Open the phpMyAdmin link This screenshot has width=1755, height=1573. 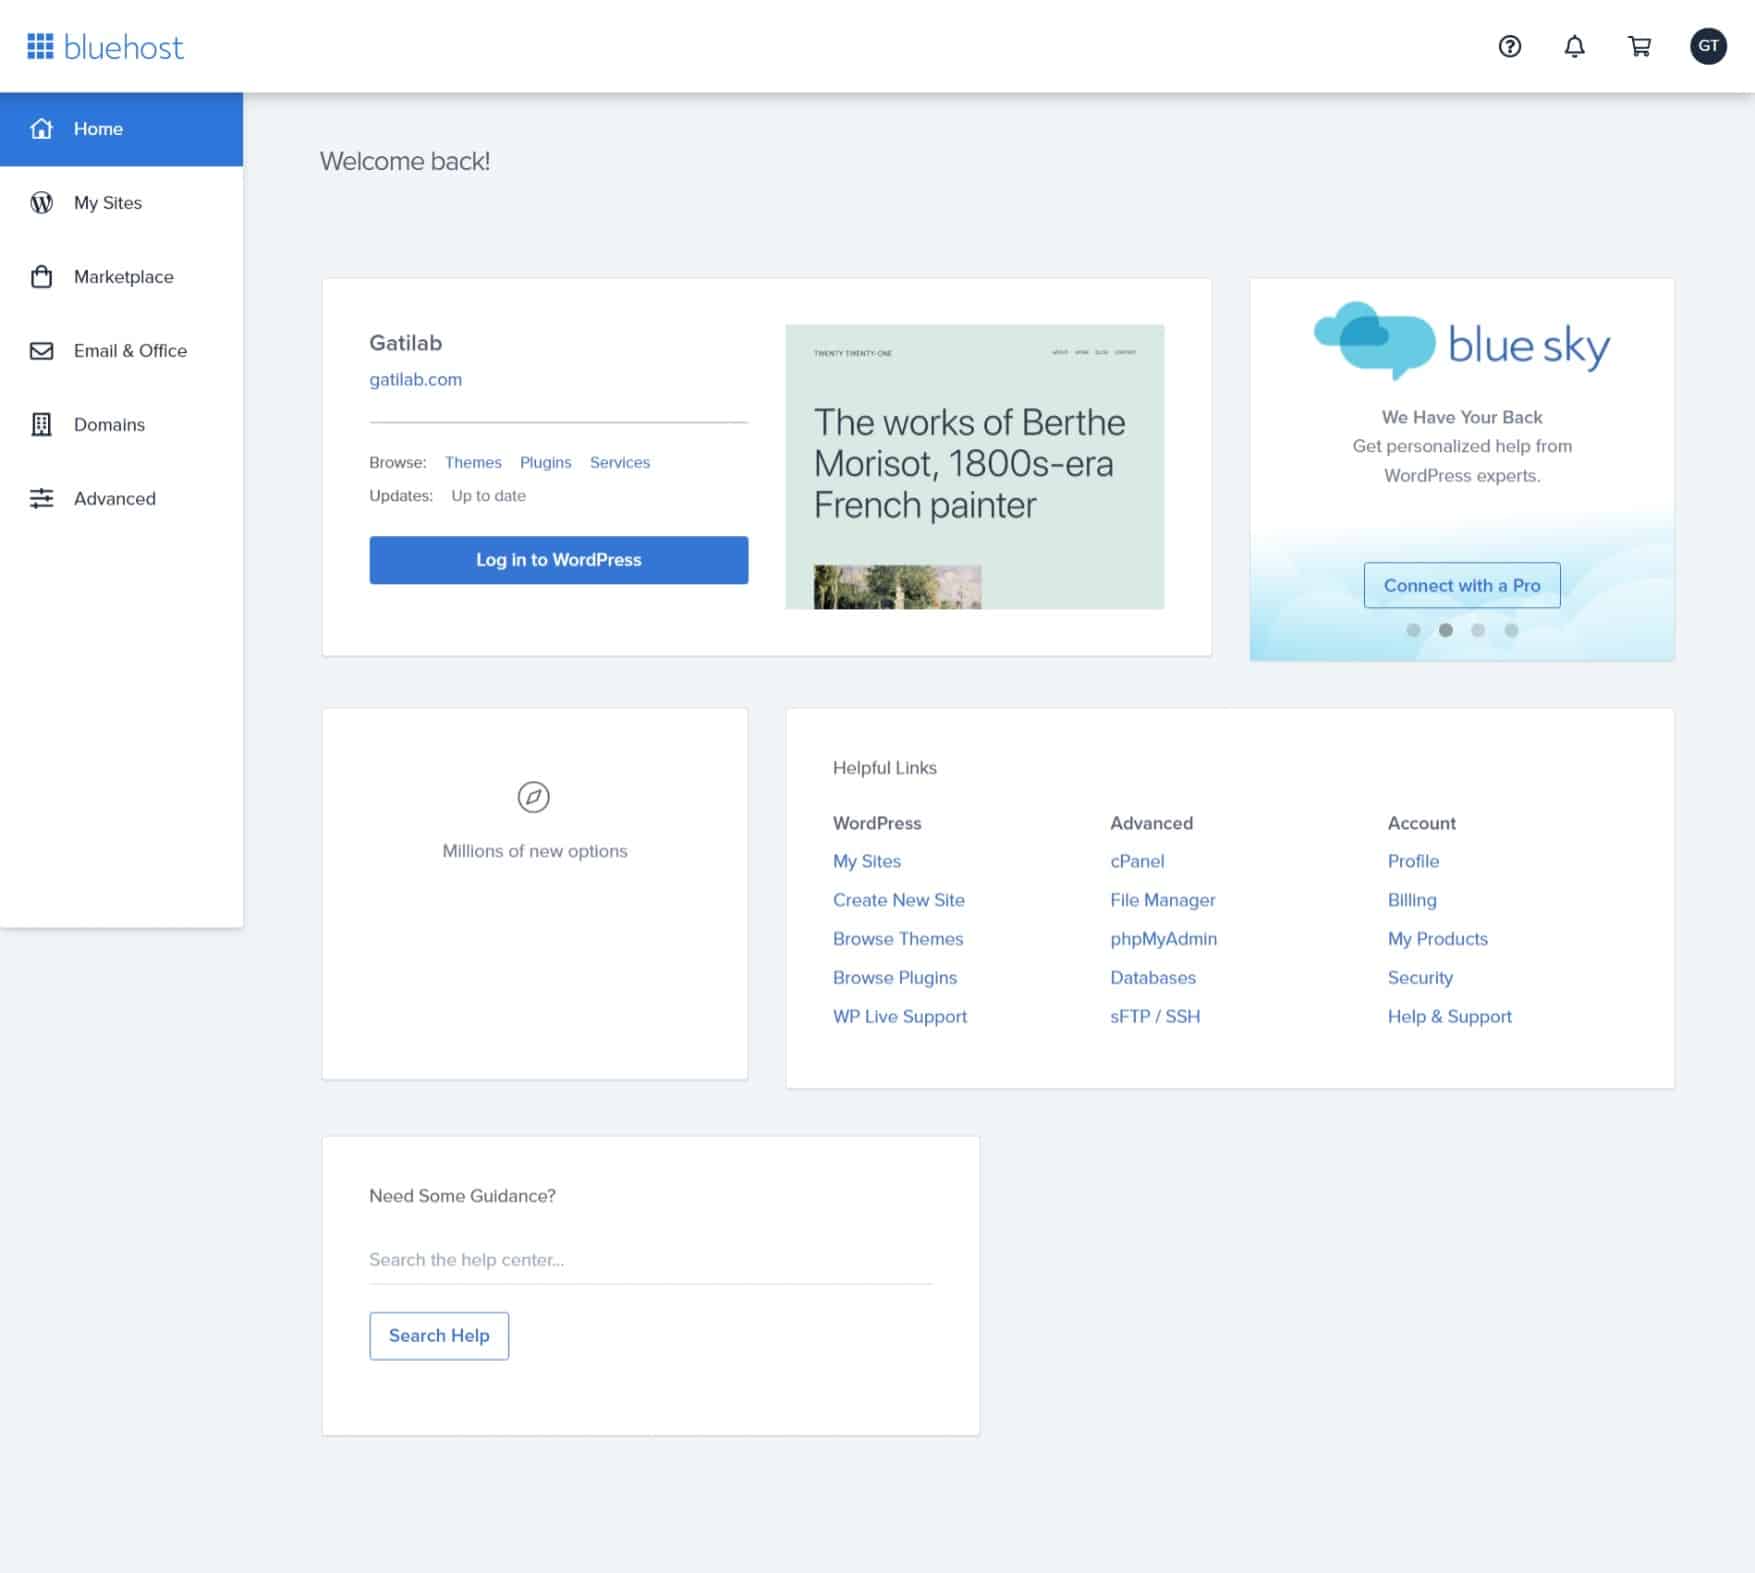pyautogui.click(x=1163, y=938)
